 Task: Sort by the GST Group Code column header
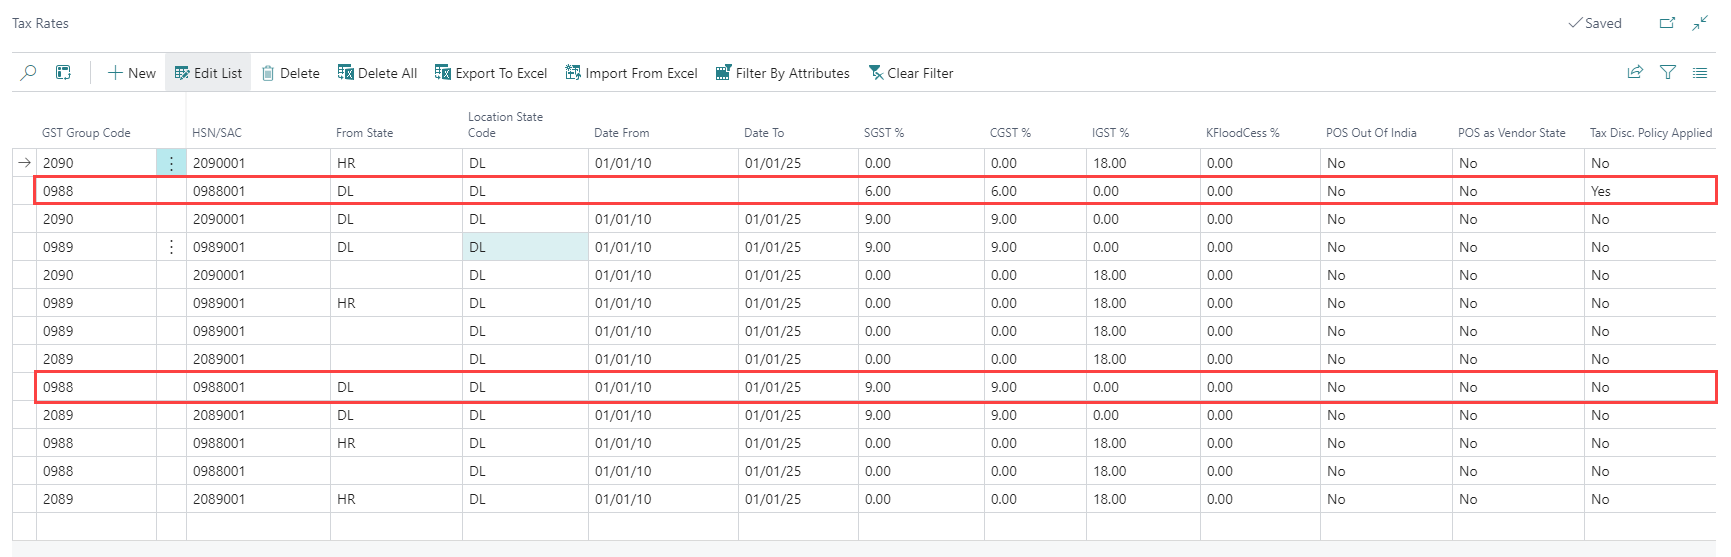click(x=86, y=133)
